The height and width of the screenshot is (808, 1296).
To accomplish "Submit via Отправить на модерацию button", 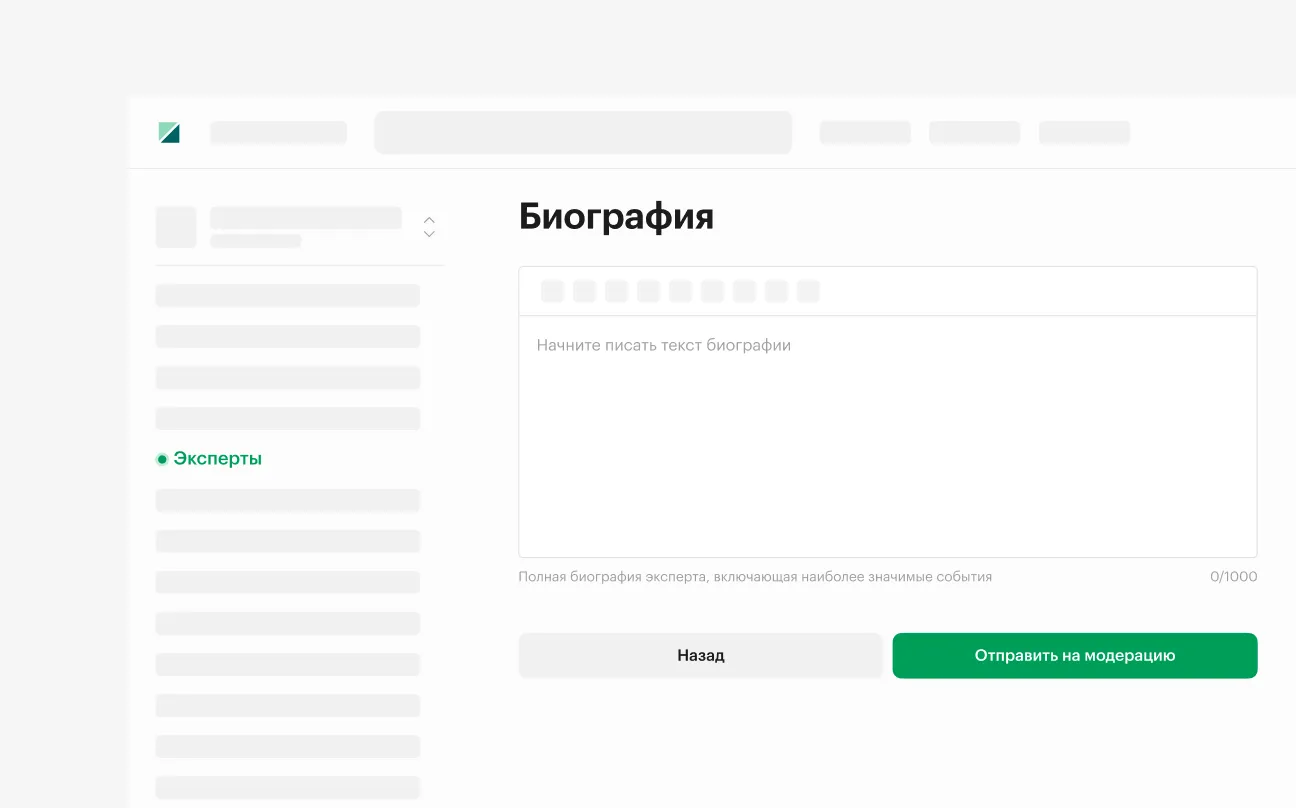I will coord(1075,655).
